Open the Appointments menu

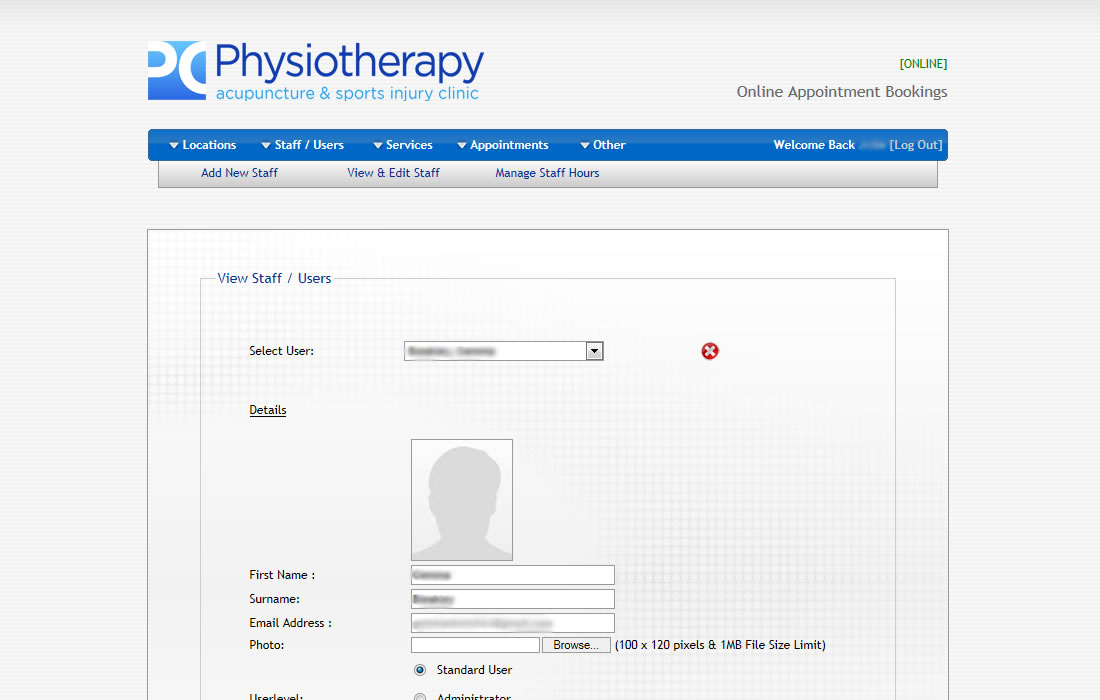point(503,145)
